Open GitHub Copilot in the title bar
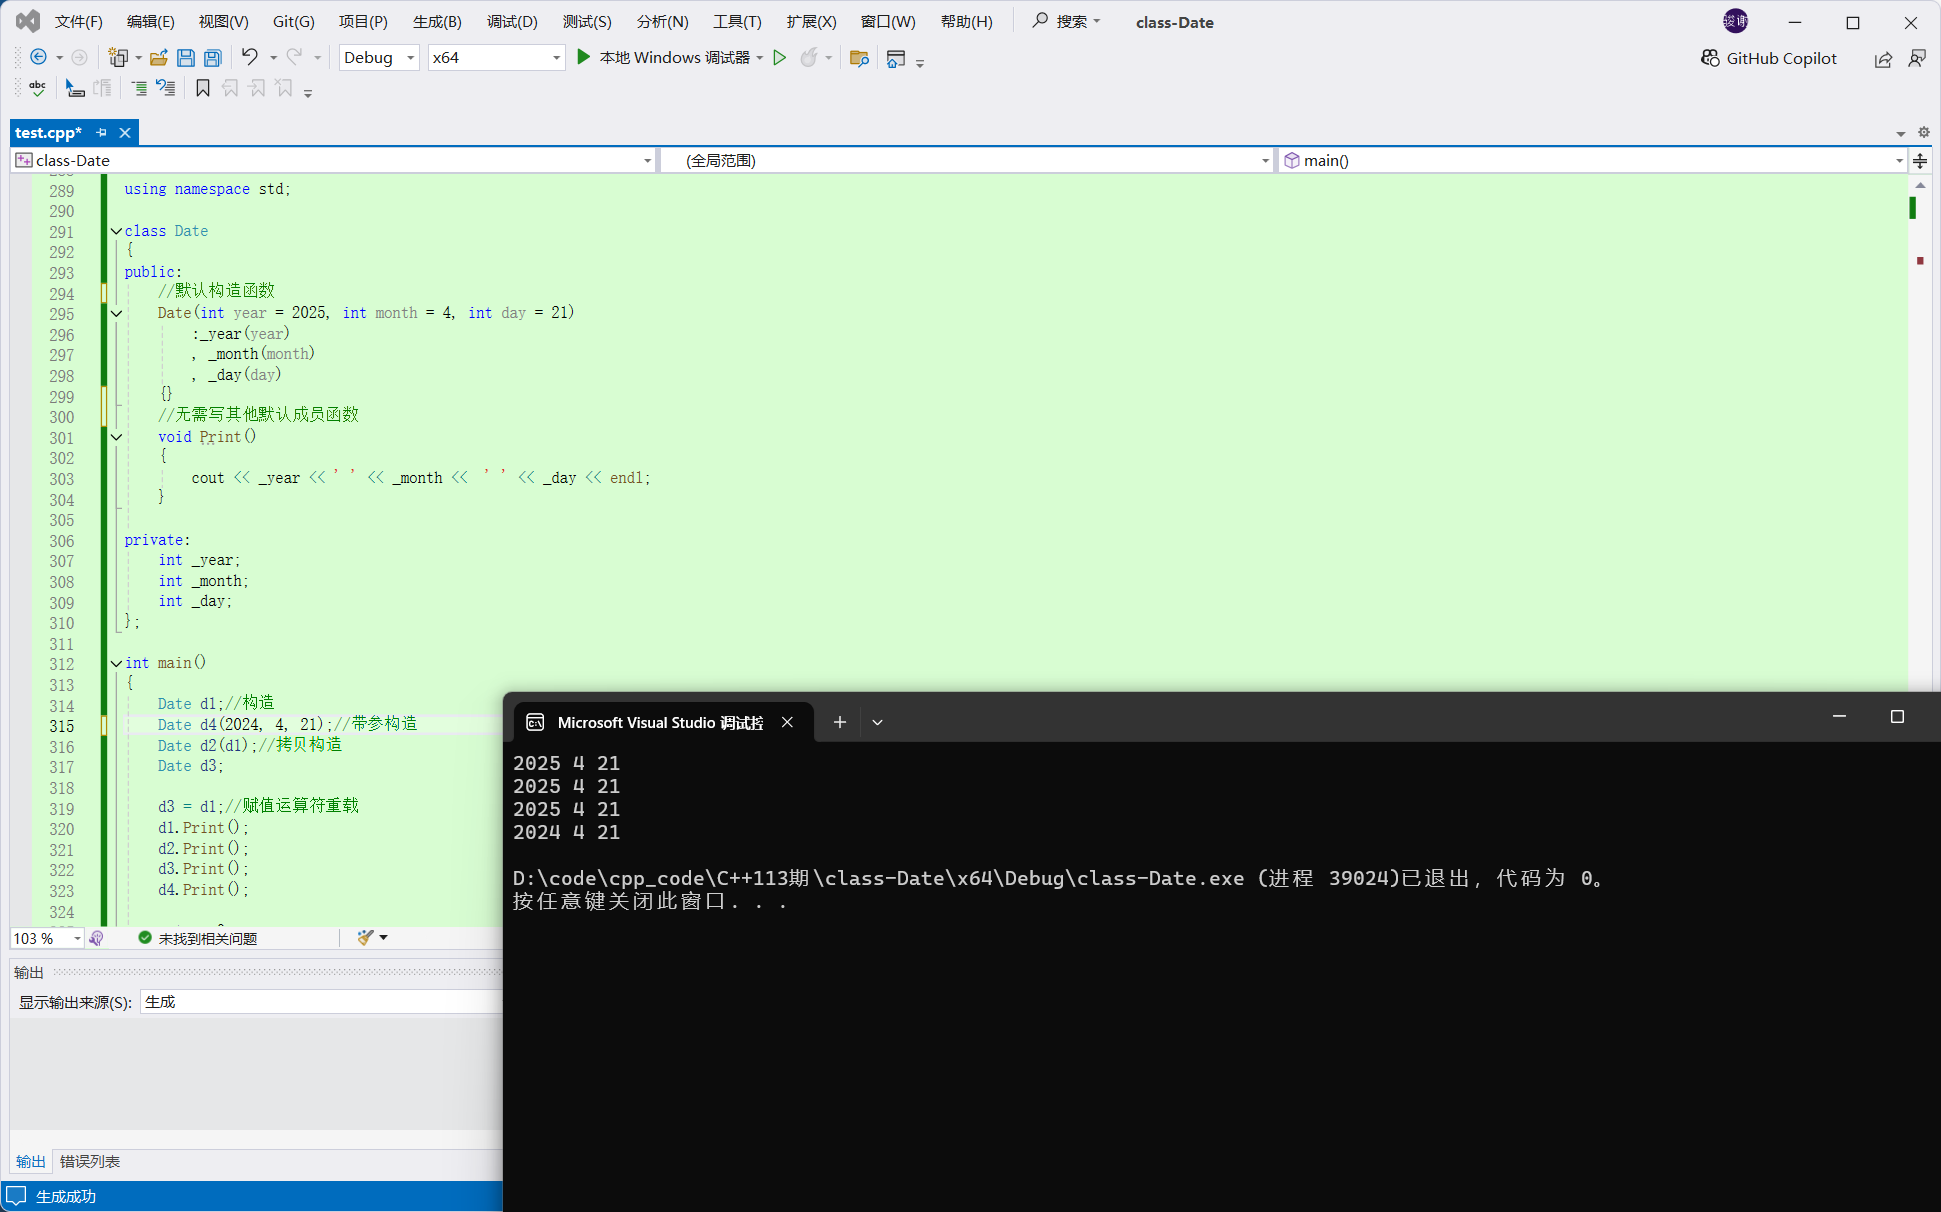The width and height of the screenshot is (1941, 1212). tap(1769, 58)
